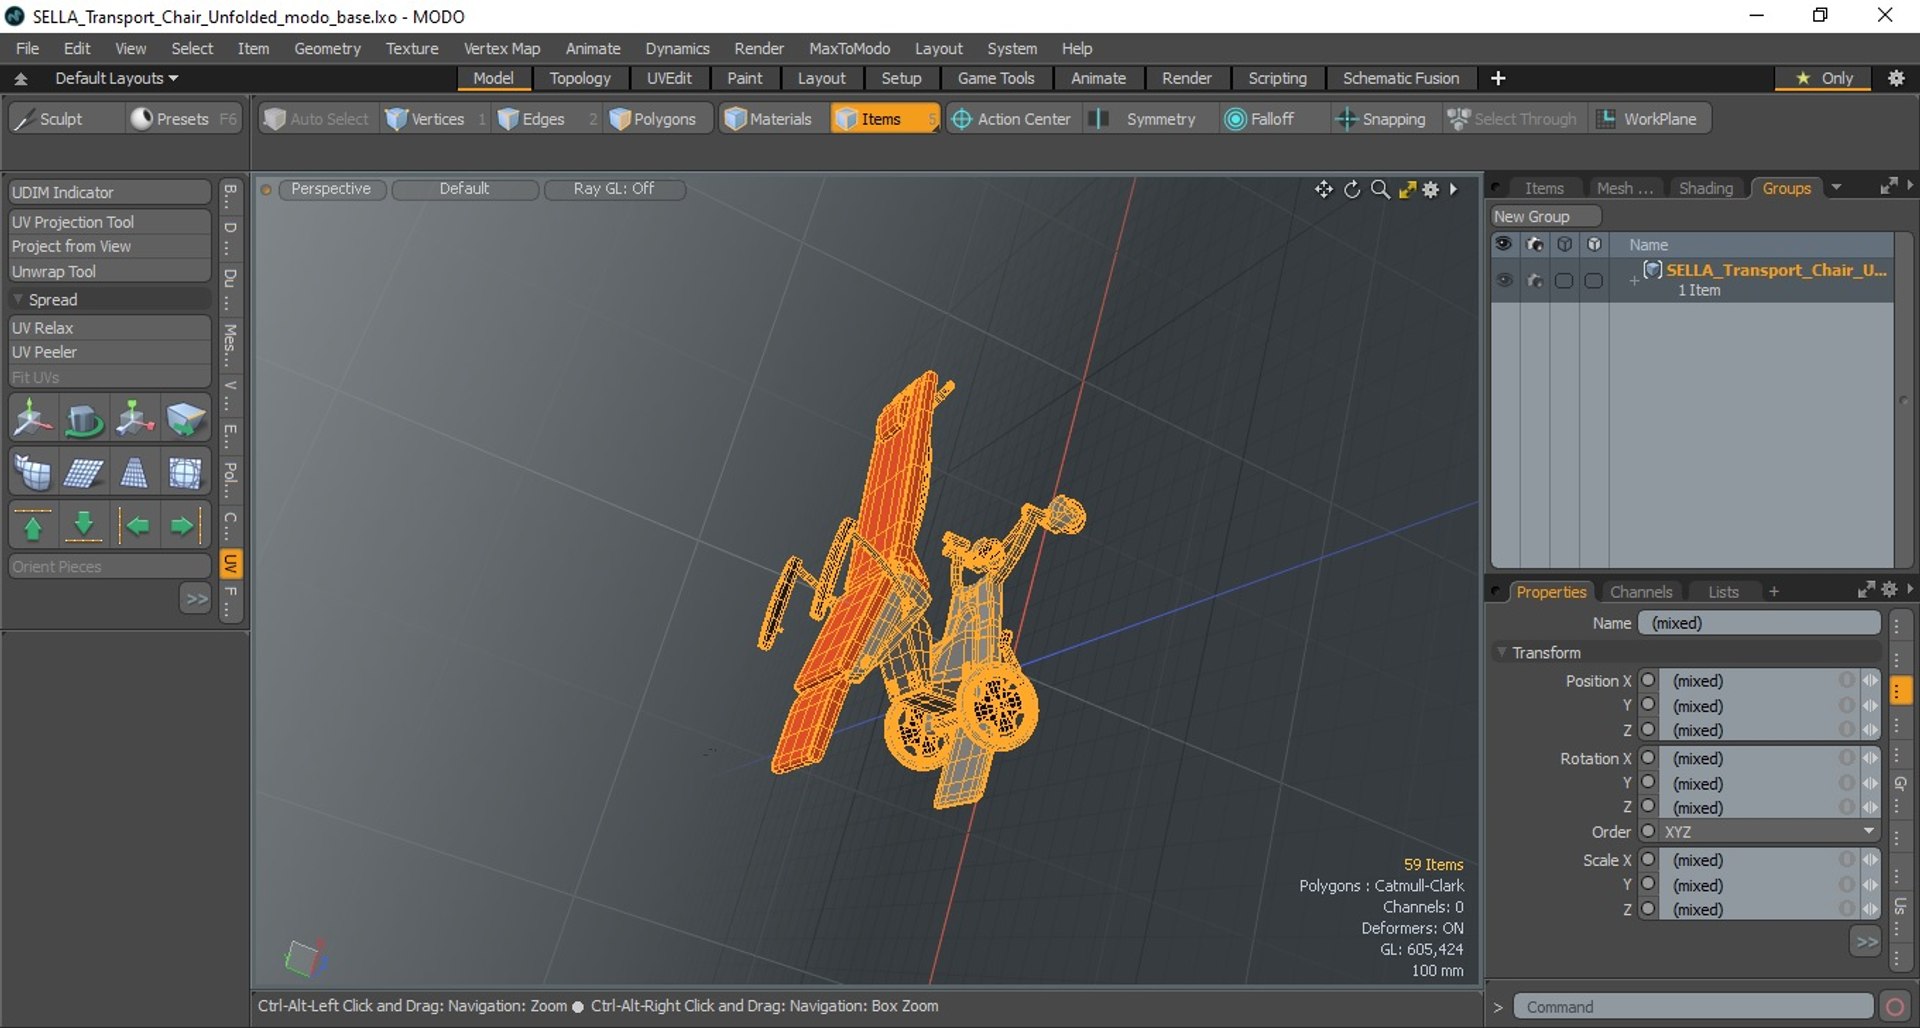
Task: Toggle render camera for SELLA_Transport_Chair group
Action: tap(1534, 281)
